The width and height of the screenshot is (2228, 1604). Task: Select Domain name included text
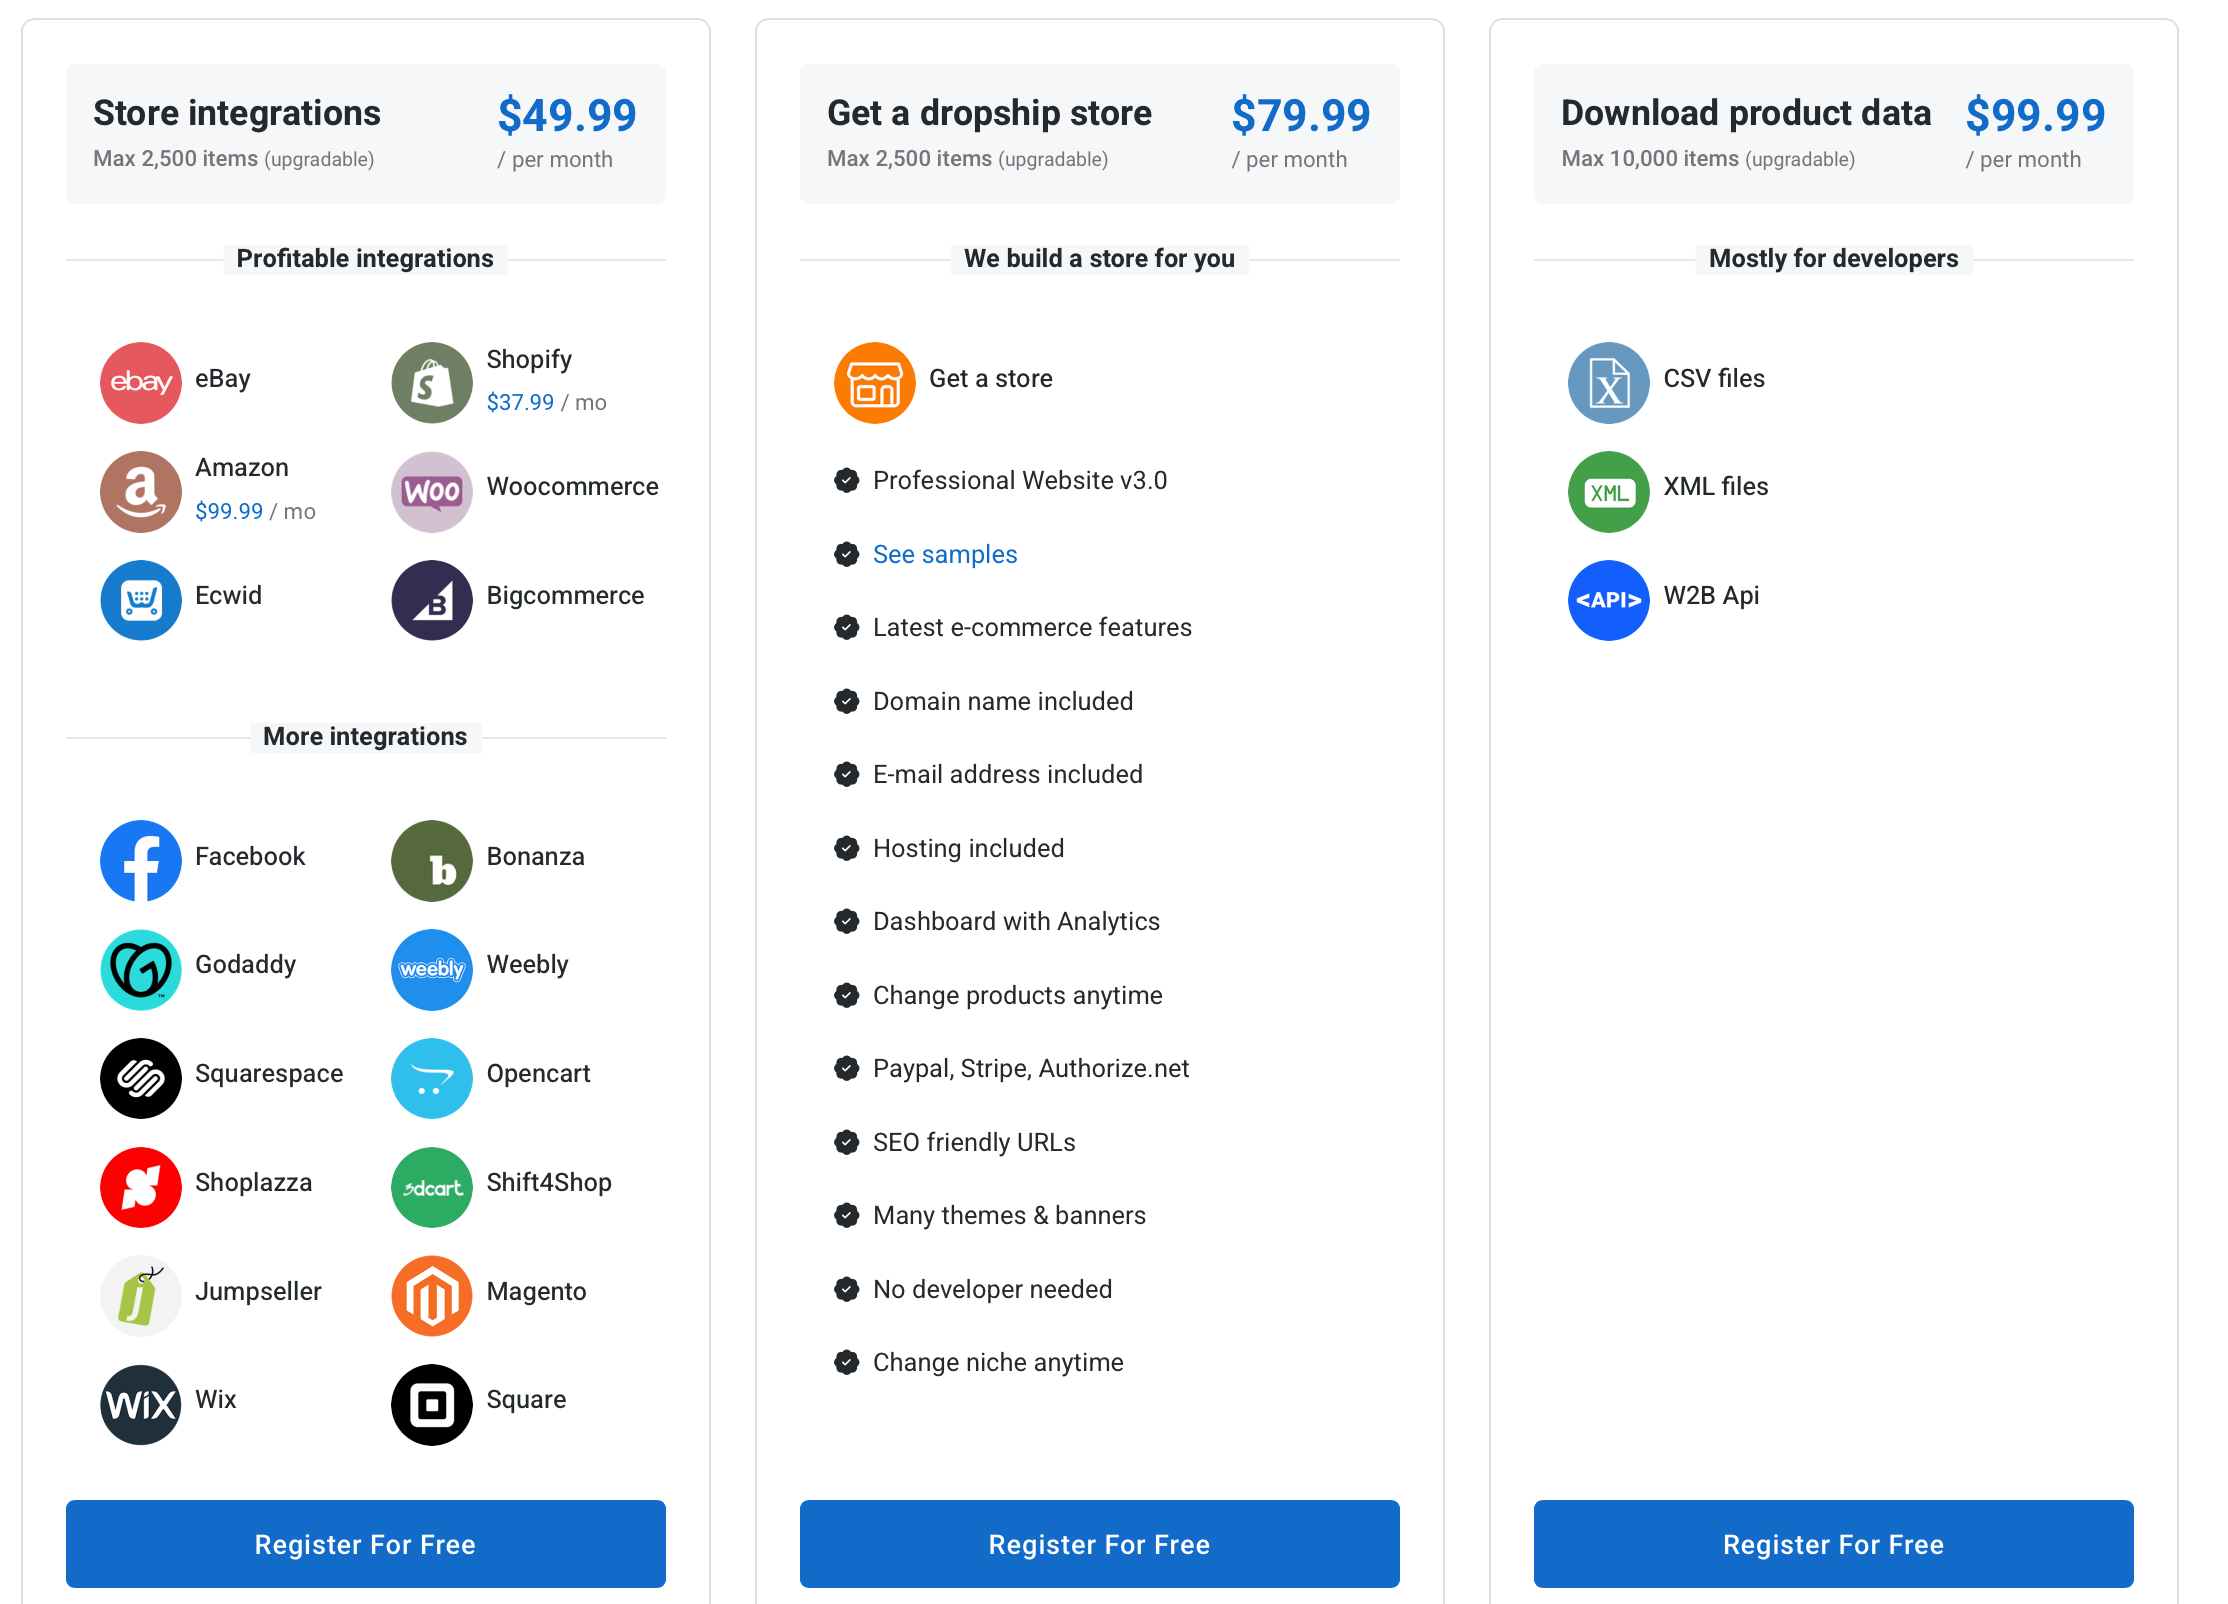[1003, 701]
